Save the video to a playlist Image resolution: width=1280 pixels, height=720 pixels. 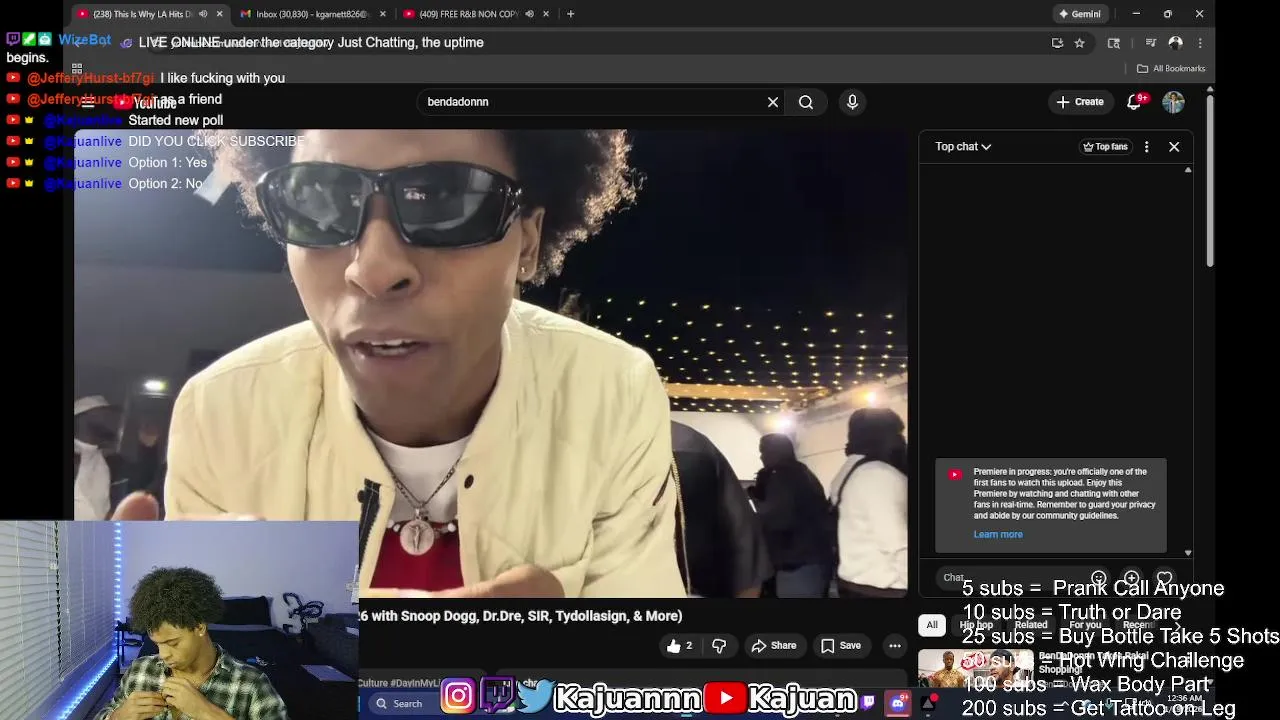(840, 646)
